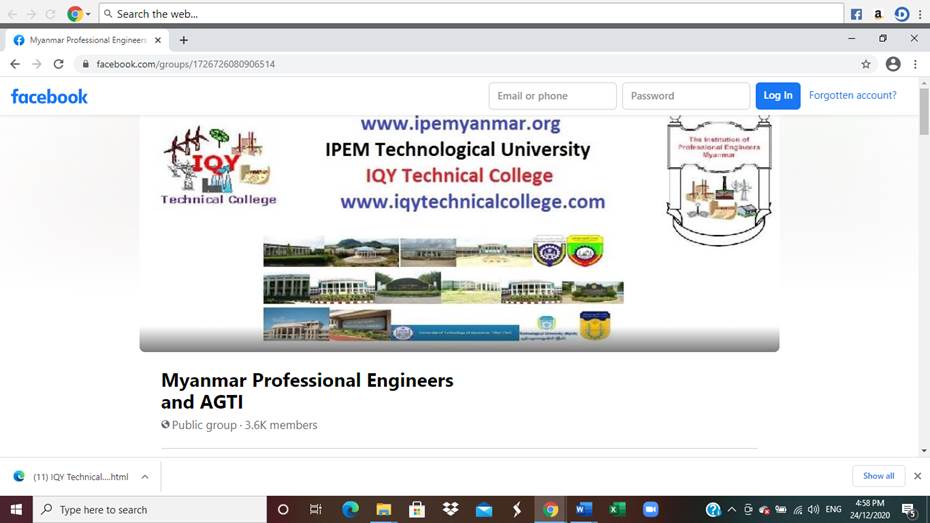Close the Myanmar Professional Engineers tab
This screenshot has height=523, width=930.
click(x=158, y=40)
